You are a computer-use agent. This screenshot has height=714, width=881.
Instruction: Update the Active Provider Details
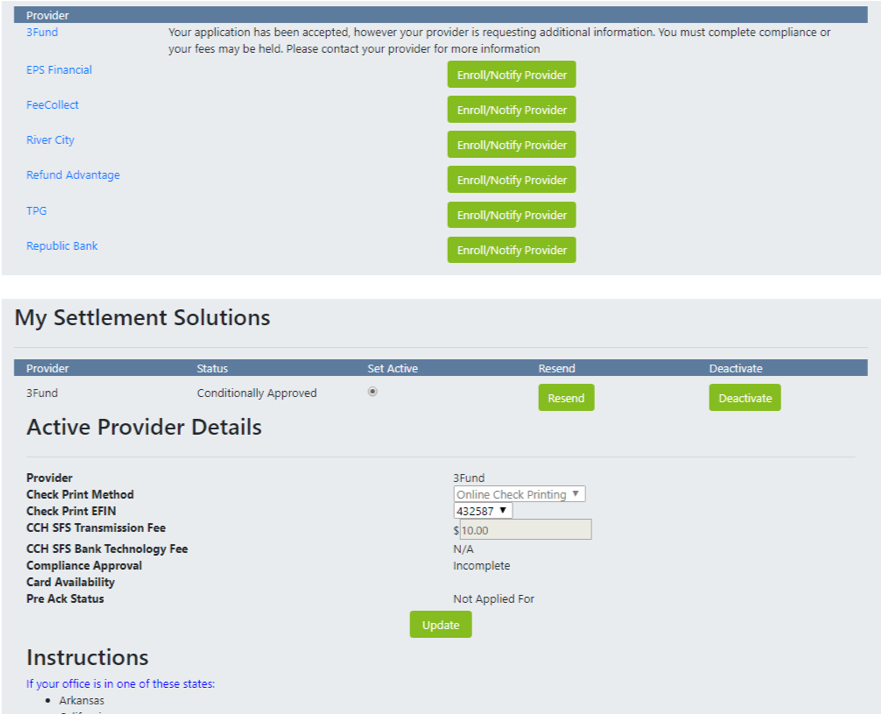pyautogui.click(x=440, y=624)
